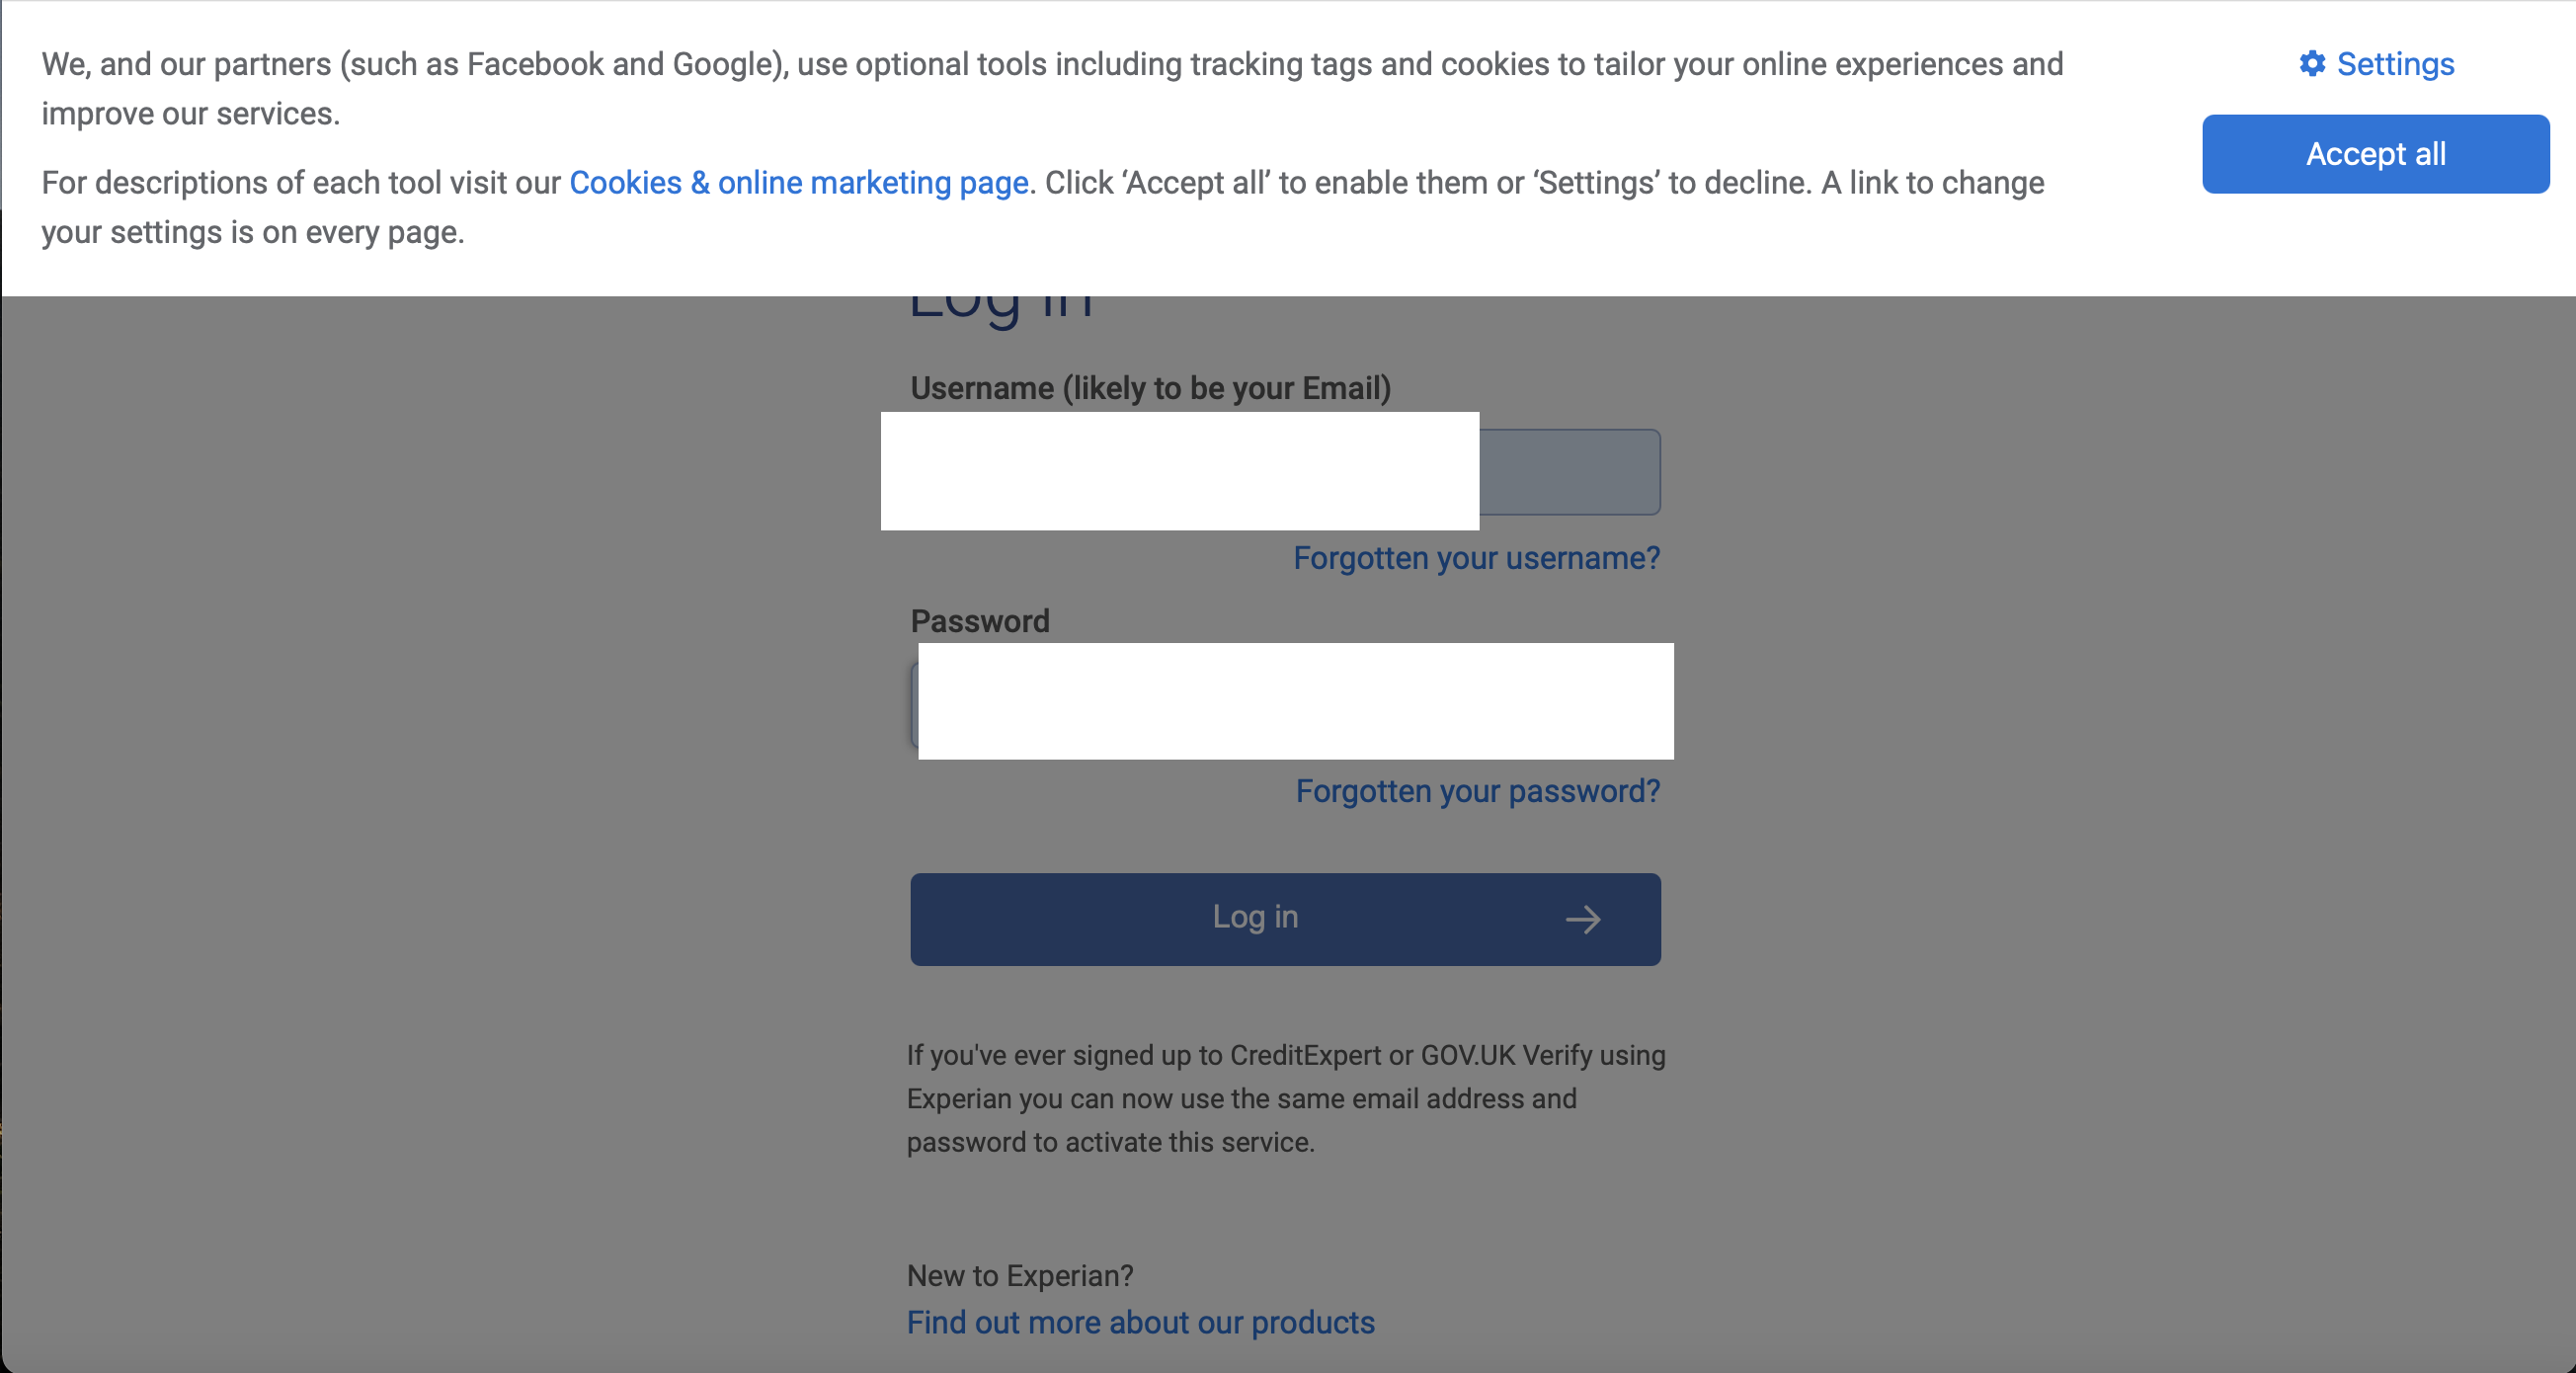Recover a lost password through the help link
This screenshot has height=1373, width=2576.
click(1477, 791)
